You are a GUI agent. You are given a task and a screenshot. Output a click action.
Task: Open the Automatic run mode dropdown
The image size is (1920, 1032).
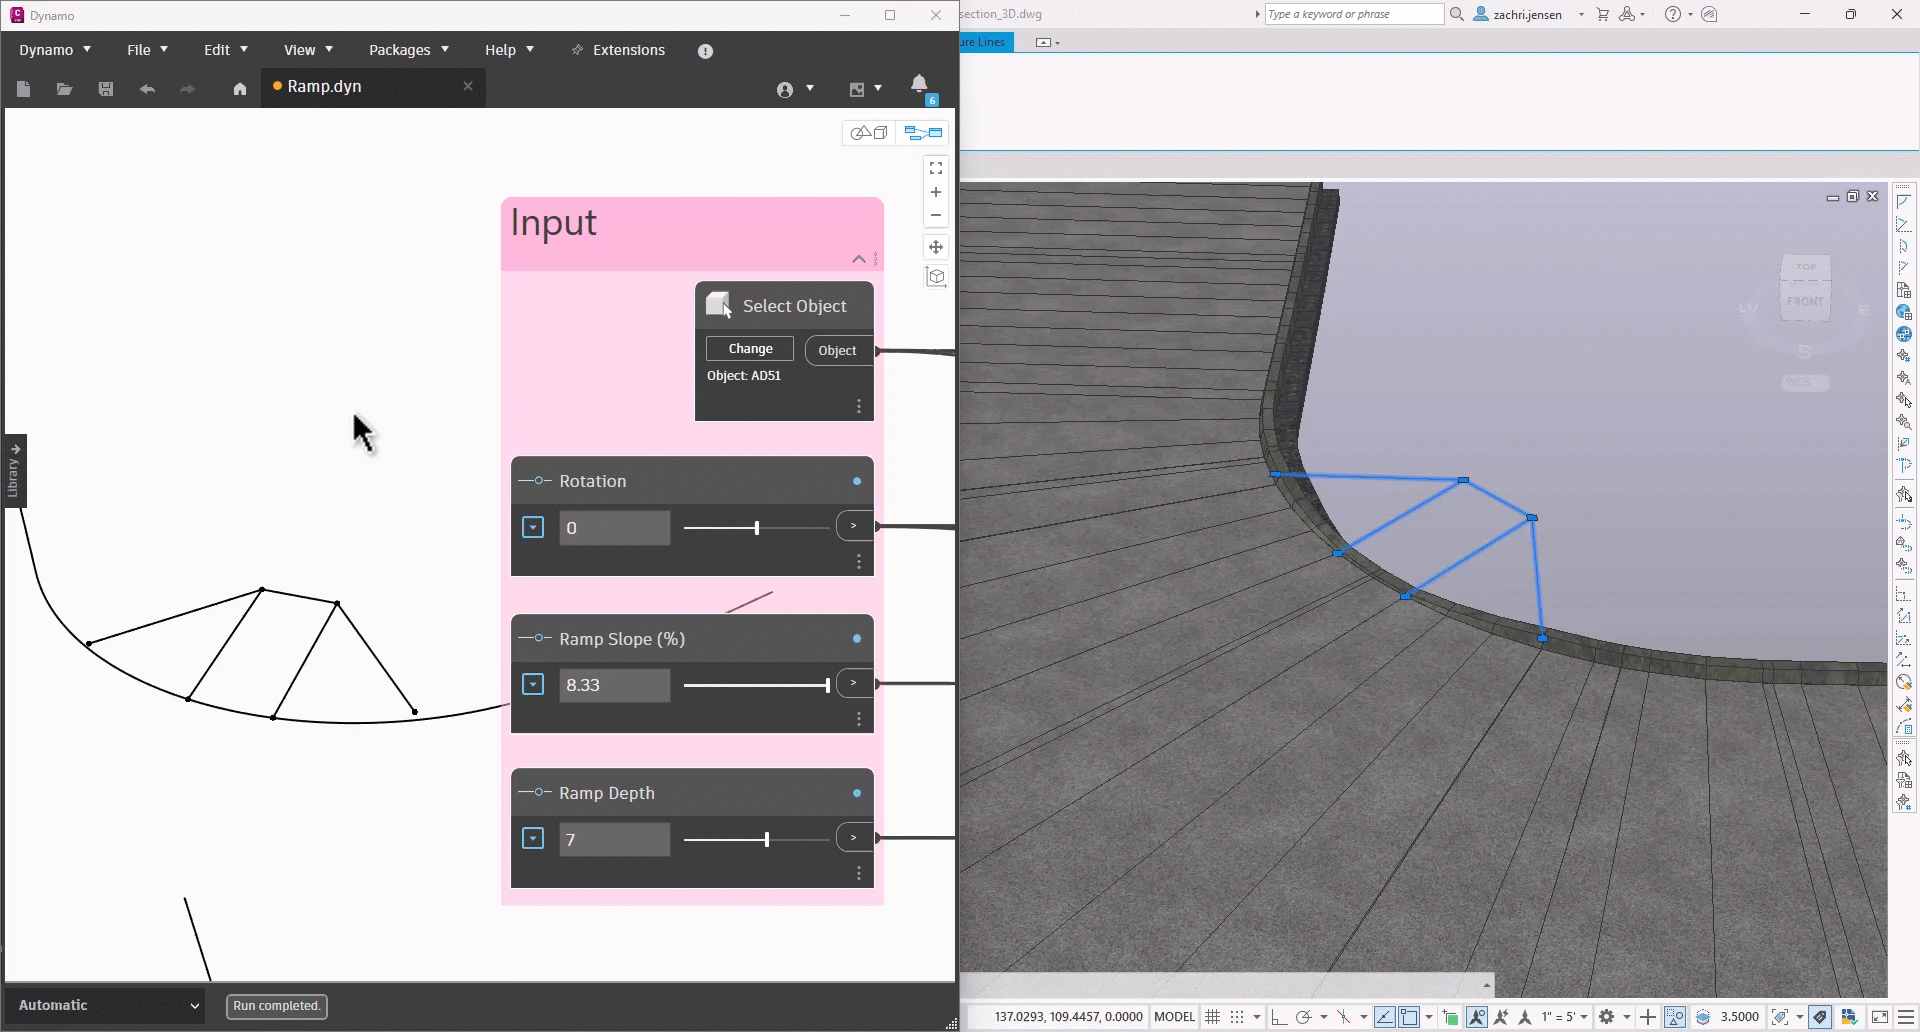pos(107,1005)
